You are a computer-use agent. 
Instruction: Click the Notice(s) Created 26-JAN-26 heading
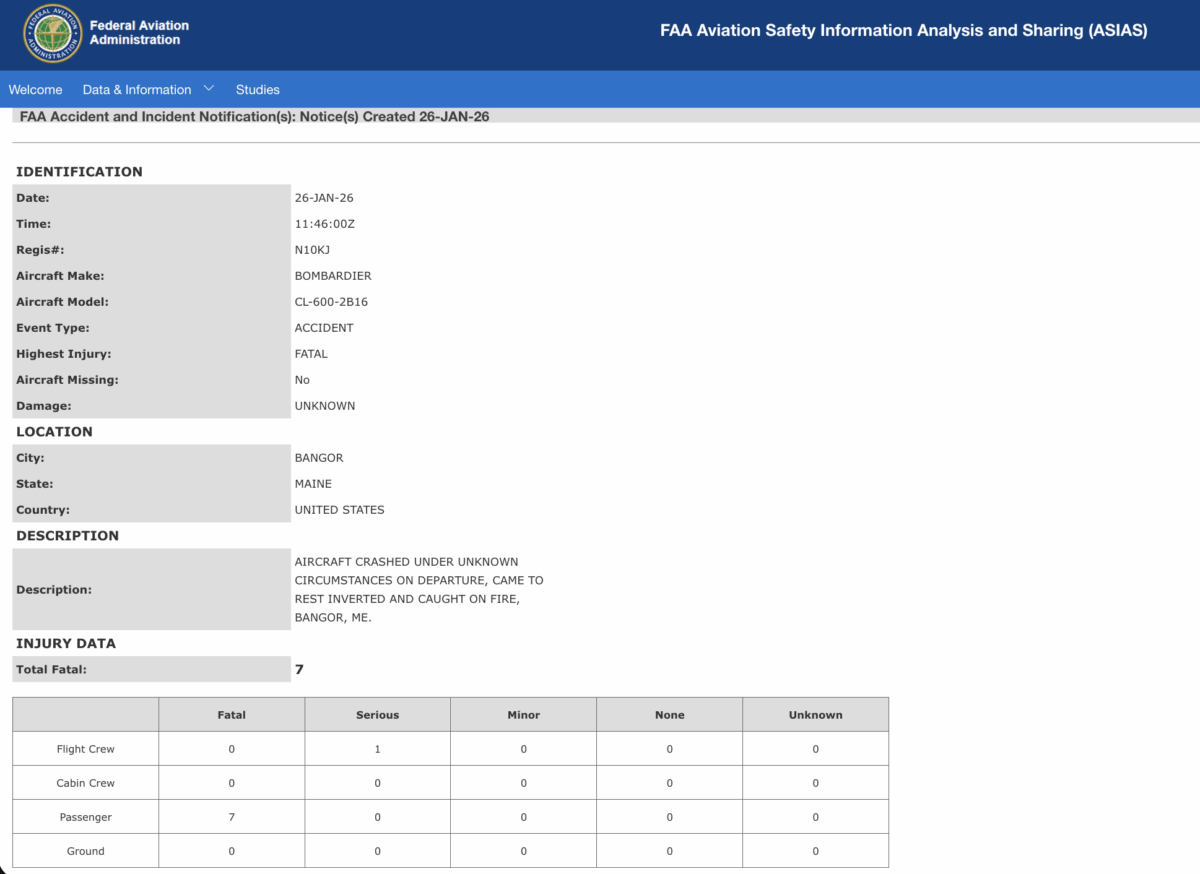pyautogui.click(x=254, y=116)
